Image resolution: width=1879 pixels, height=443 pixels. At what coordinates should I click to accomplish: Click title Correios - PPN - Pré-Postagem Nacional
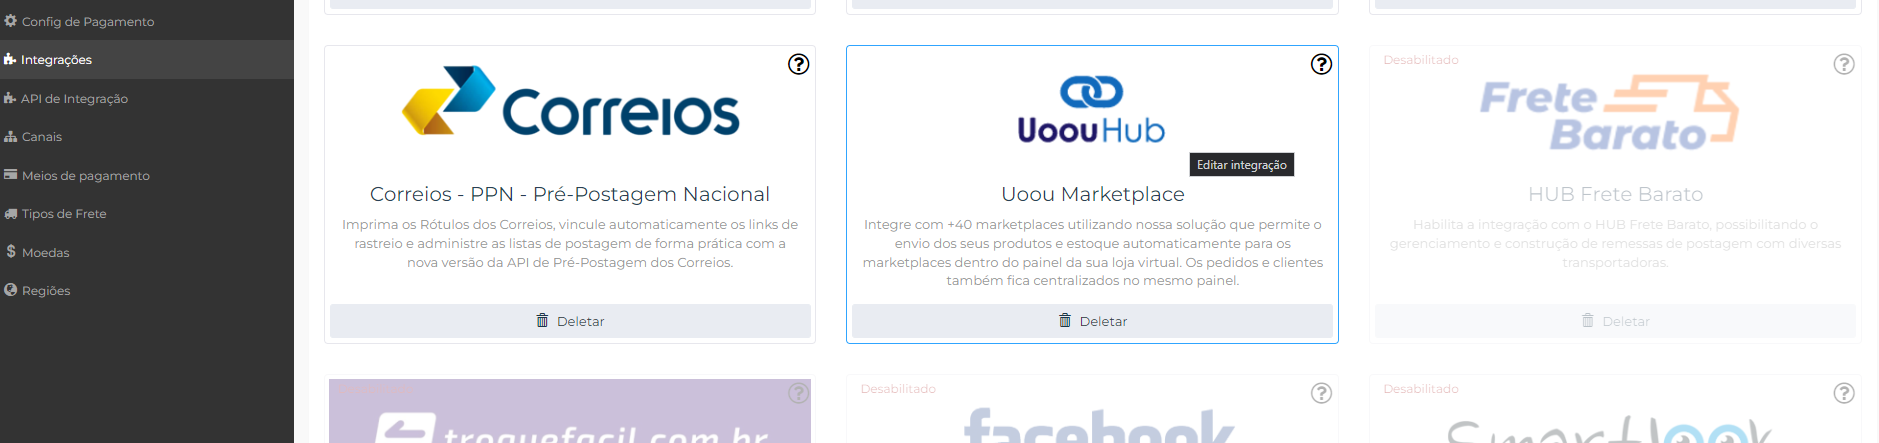(570, 194)
